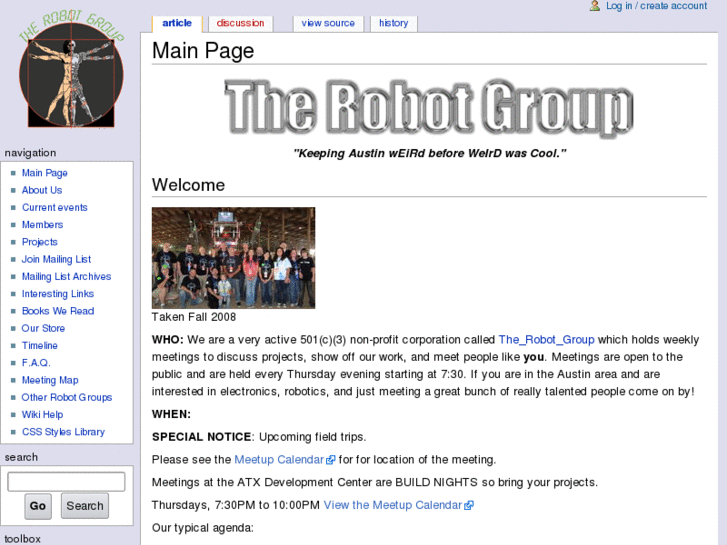Click the Welcome section heading
727x545 pixels.
[188, 185]
